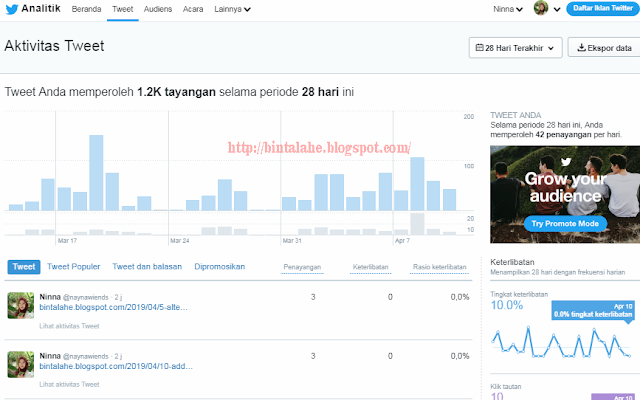
Task: Click the Aktivitas Tweet heading
Action: coord(54,46)
